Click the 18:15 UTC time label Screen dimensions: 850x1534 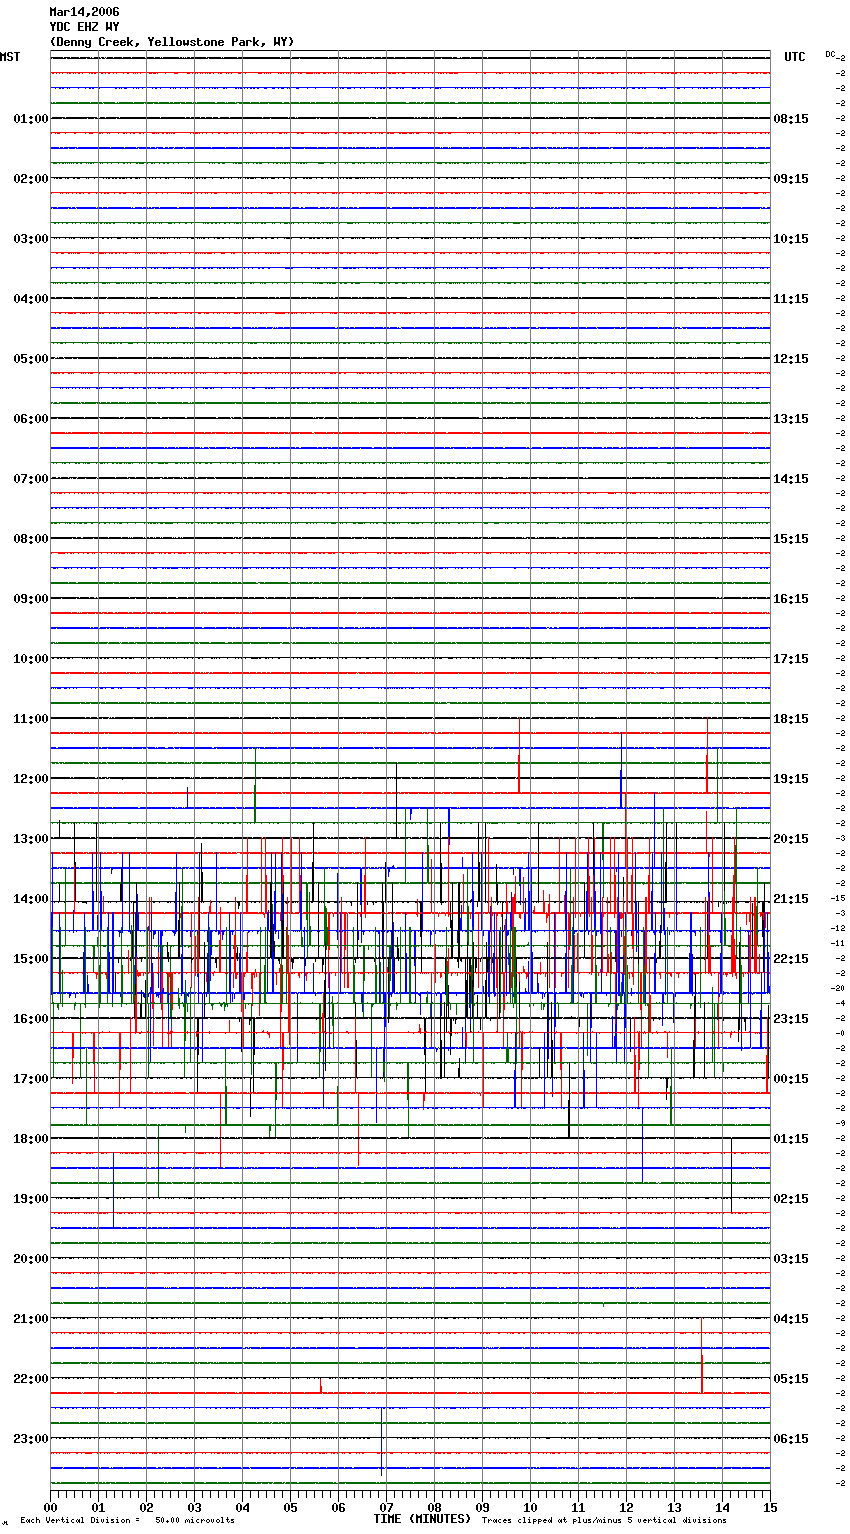point(791,719)
